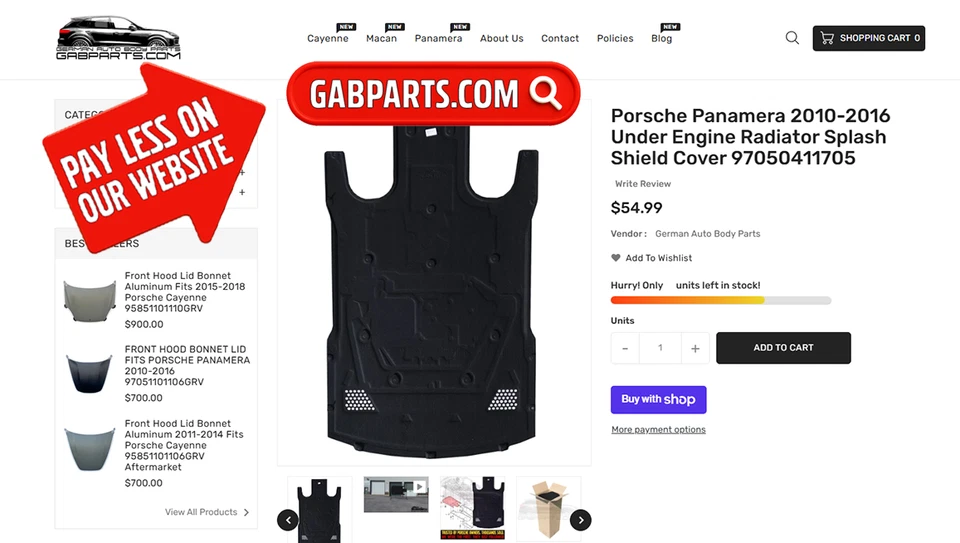
Task: Click the Buy with Shop button
Action: point(658,400)
